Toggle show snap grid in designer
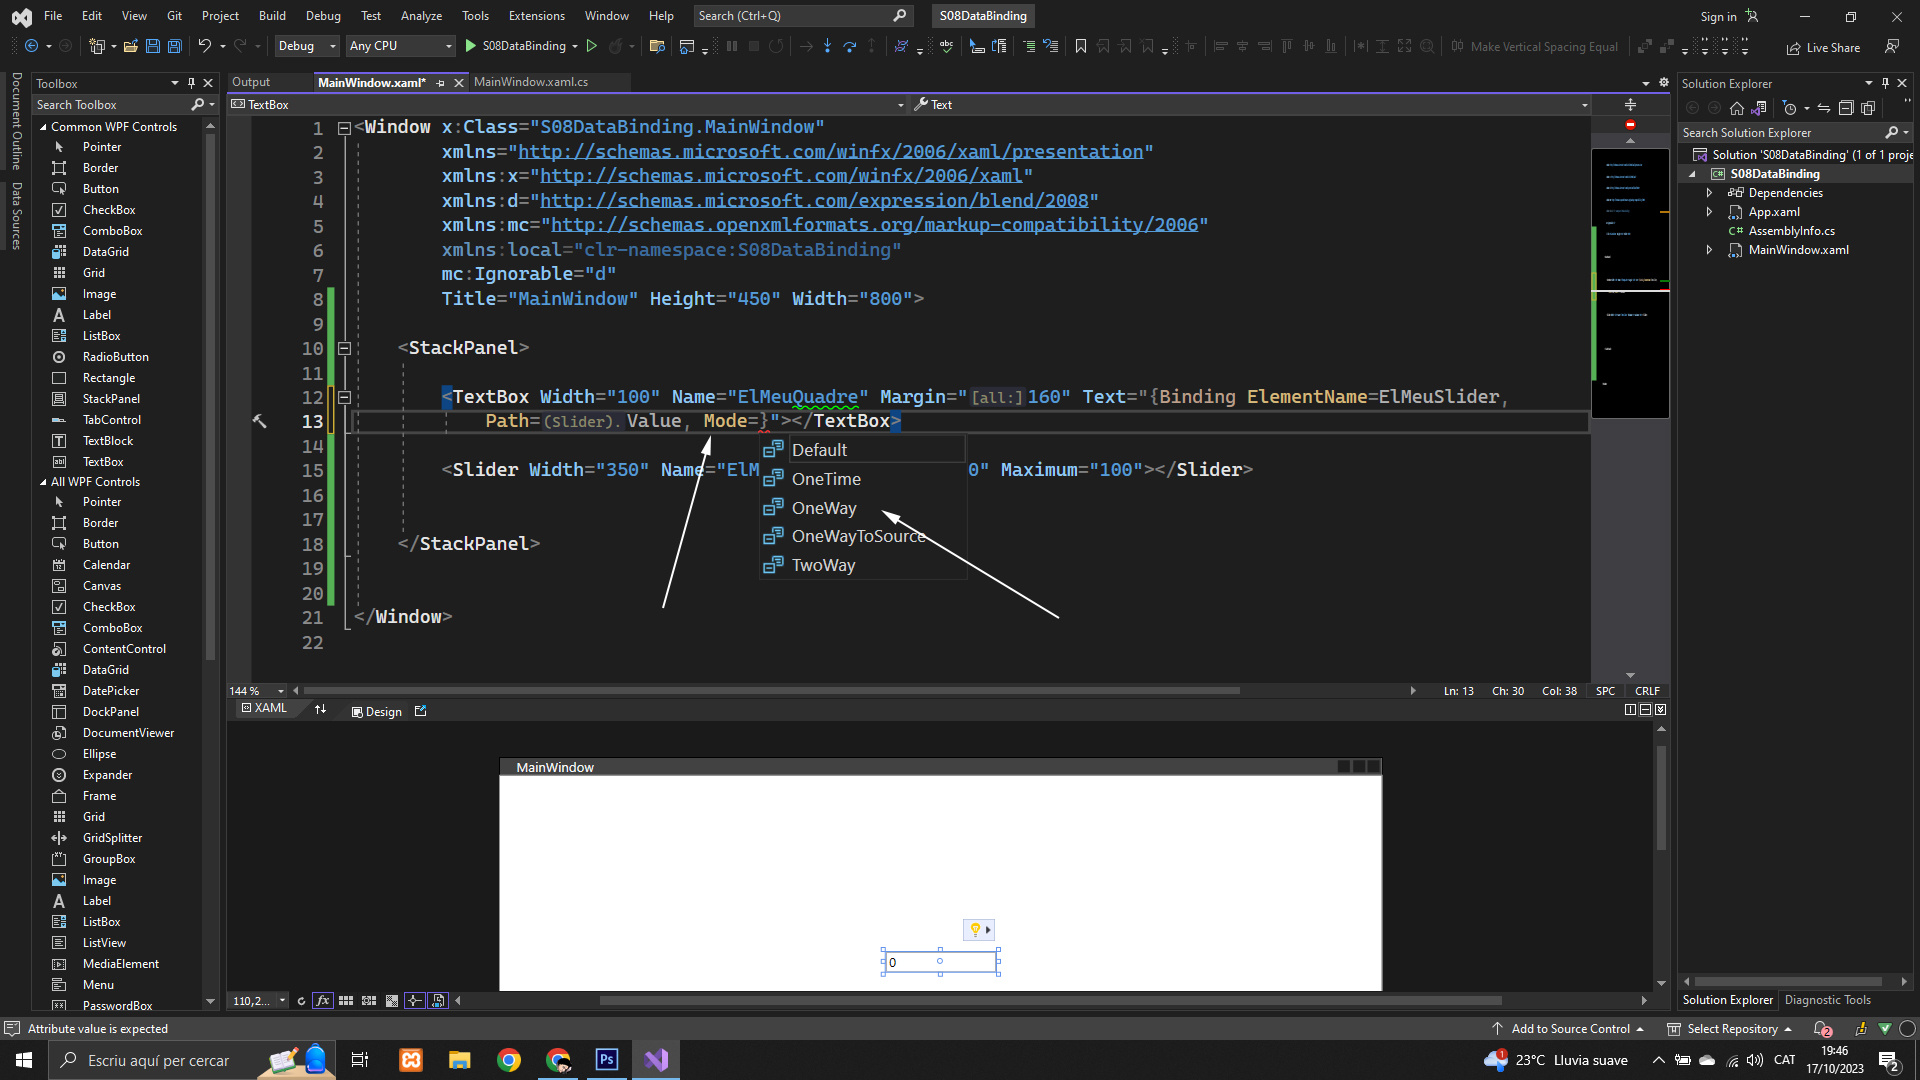Screen dimensions: 1920x1080 click(346, 1000)
